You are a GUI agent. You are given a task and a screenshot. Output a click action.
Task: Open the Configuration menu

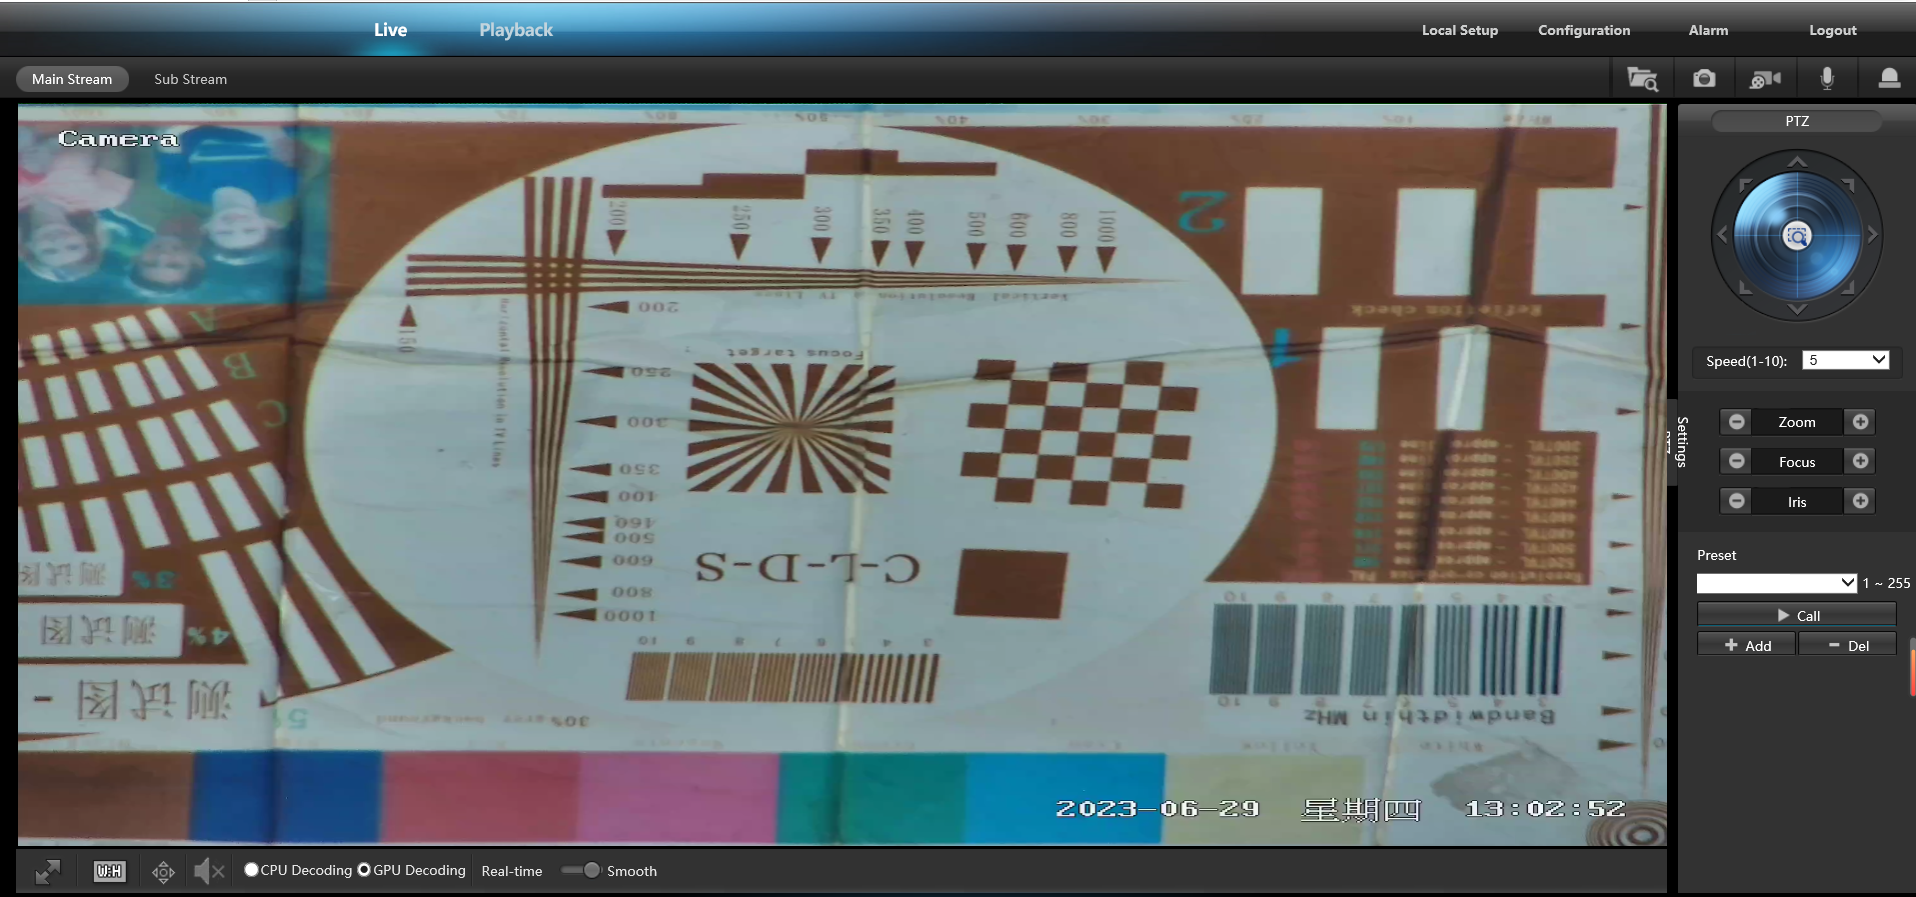point(1583,30)
